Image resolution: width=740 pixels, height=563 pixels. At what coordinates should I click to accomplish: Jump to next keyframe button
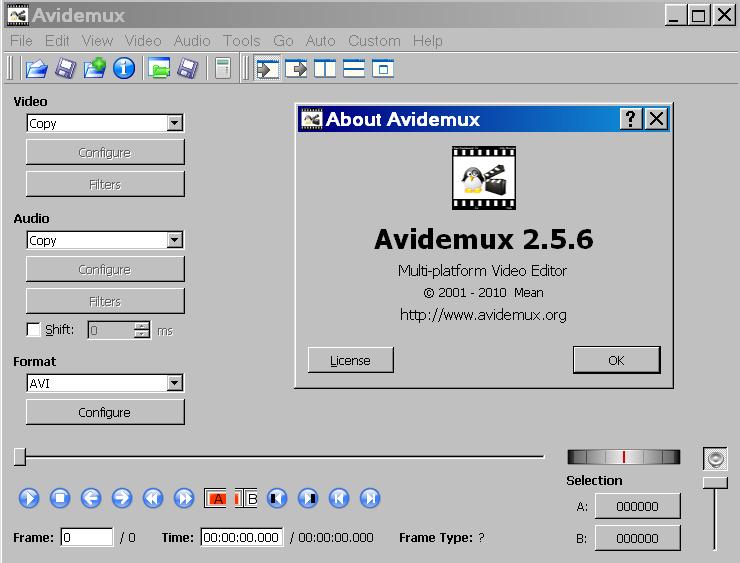[x=184, y=498]
